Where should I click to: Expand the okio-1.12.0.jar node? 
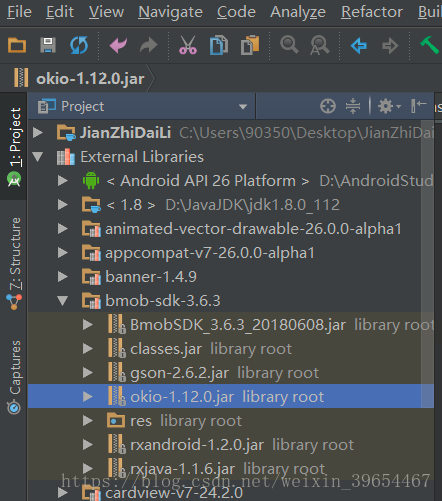pyautogui.click(x=88, y=396)
